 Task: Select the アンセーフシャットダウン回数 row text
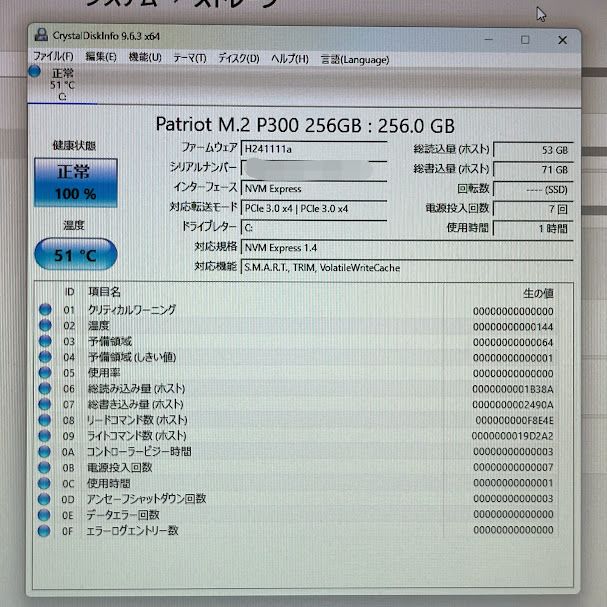[x=146, y=499]
